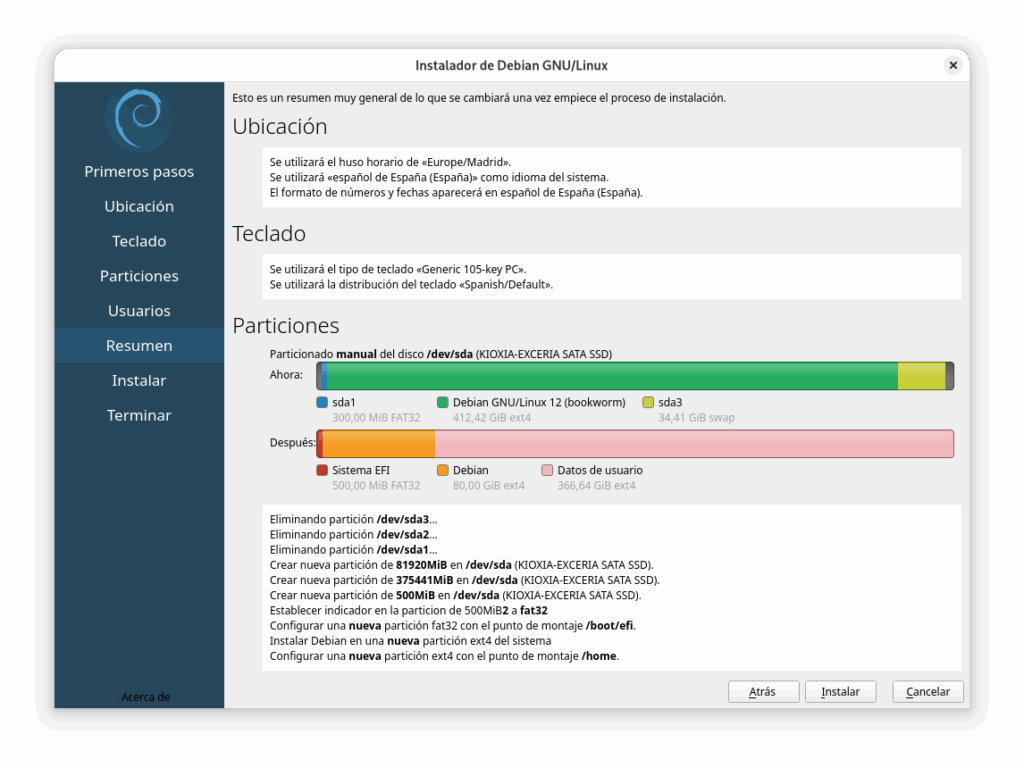Click the 'Generic 105-key PC' keyboard line
The width and height of the screenshot is (1024, 768).
[398, 269]
